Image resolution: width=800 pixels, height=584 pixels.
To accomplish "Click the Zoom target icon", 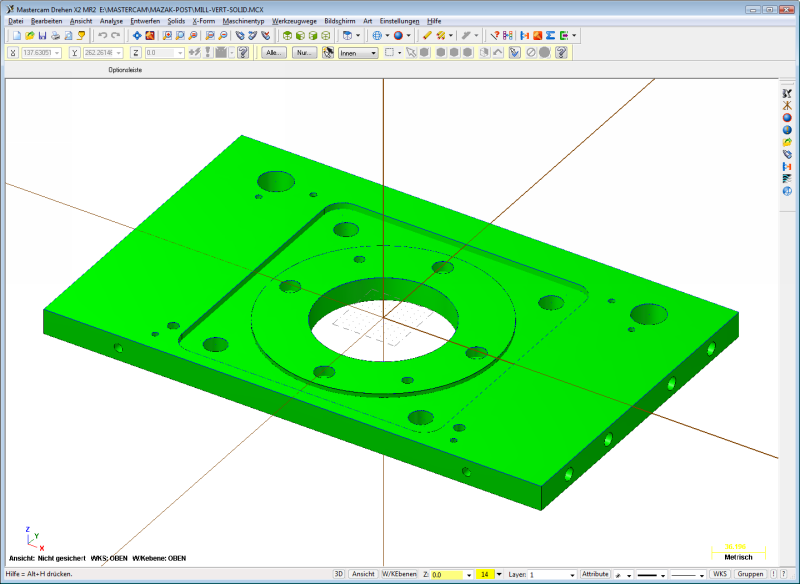I will (x=180, y=36).
